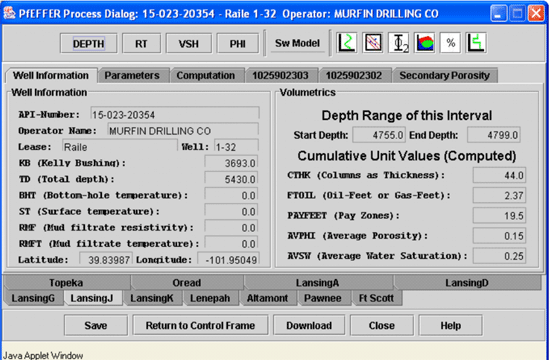Click the Download button
This screenshot has width=550, height=360.
(309, 325)
